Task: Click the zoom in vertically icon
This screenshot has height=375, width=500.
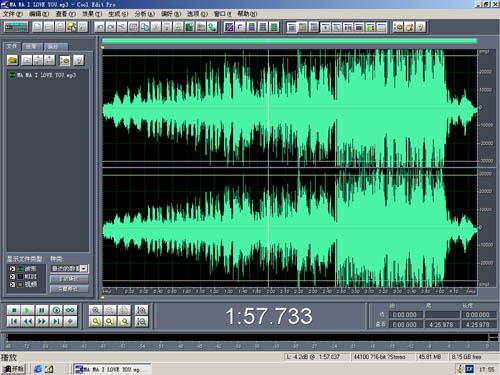Action: [141, 310]
